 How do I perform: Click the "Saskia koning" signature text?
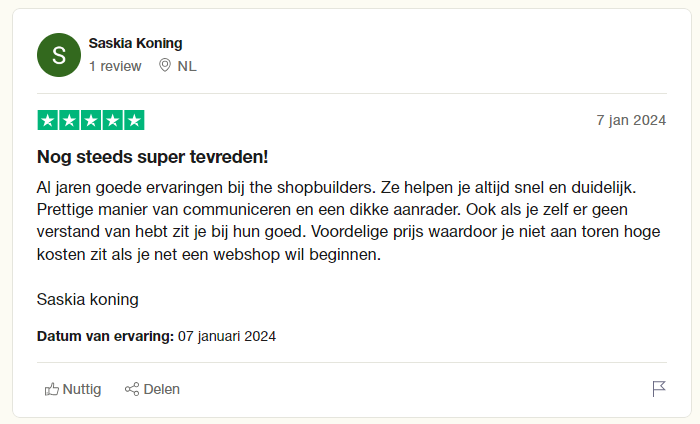coord(87,299)
